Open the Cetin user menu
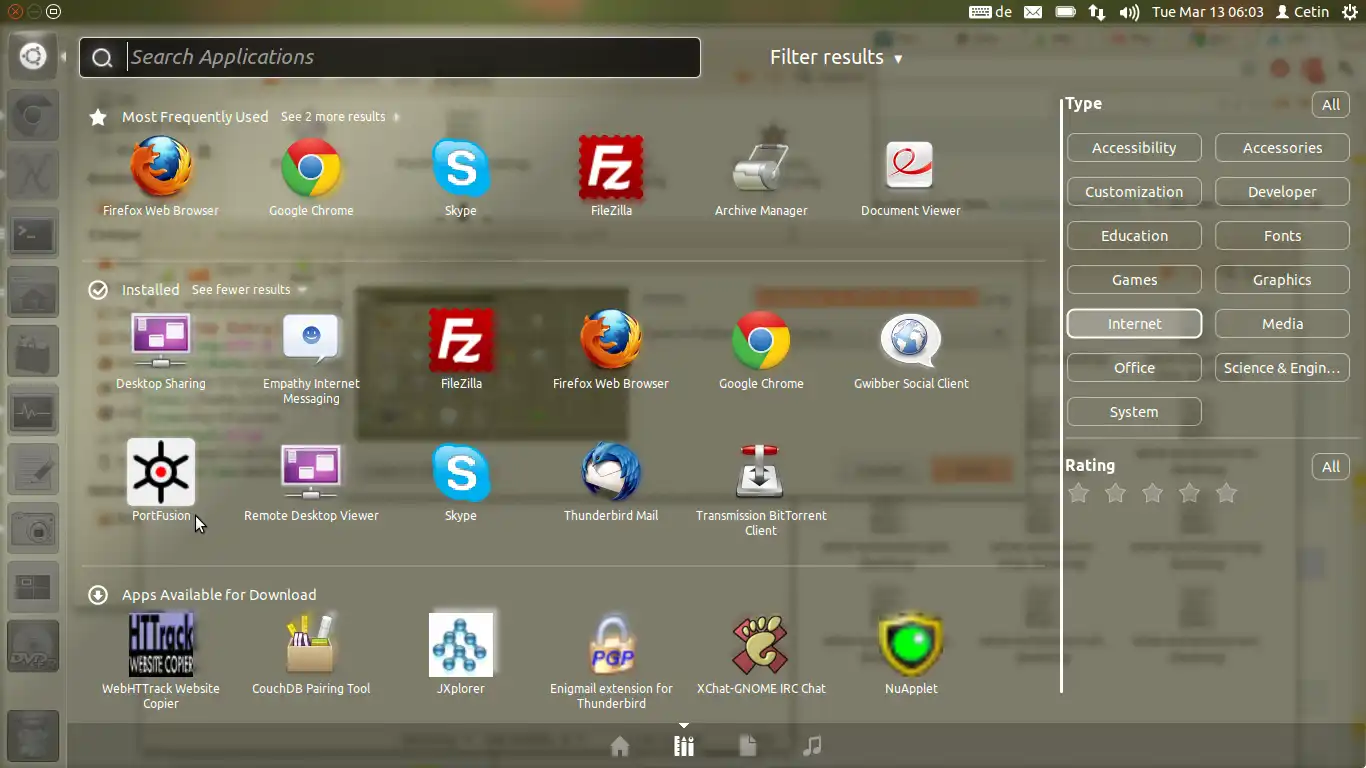Image resolution: width=1366 pixels, height=768 pixels. 1303,12
